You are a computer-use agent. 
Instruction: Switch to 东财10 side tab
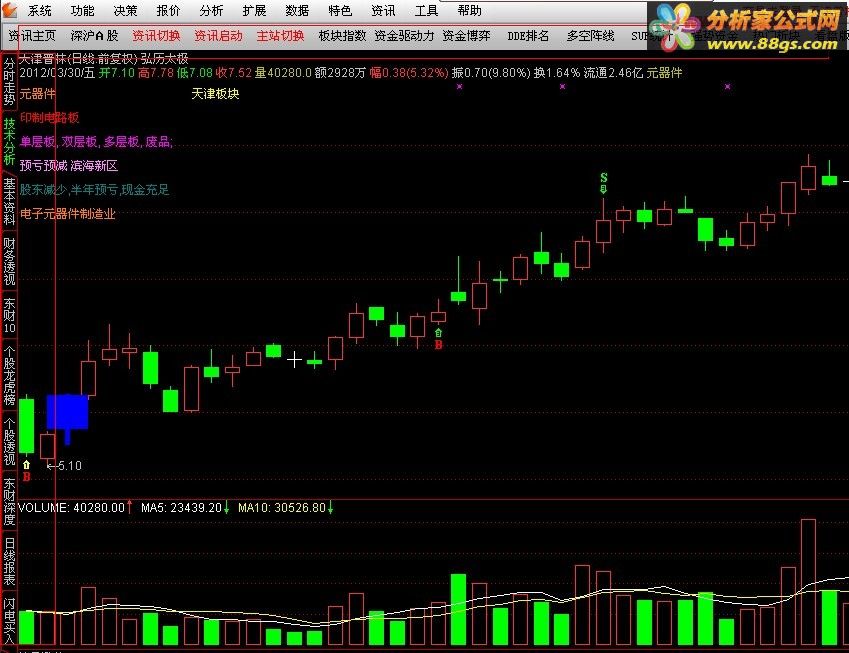[x=9, y=315]
